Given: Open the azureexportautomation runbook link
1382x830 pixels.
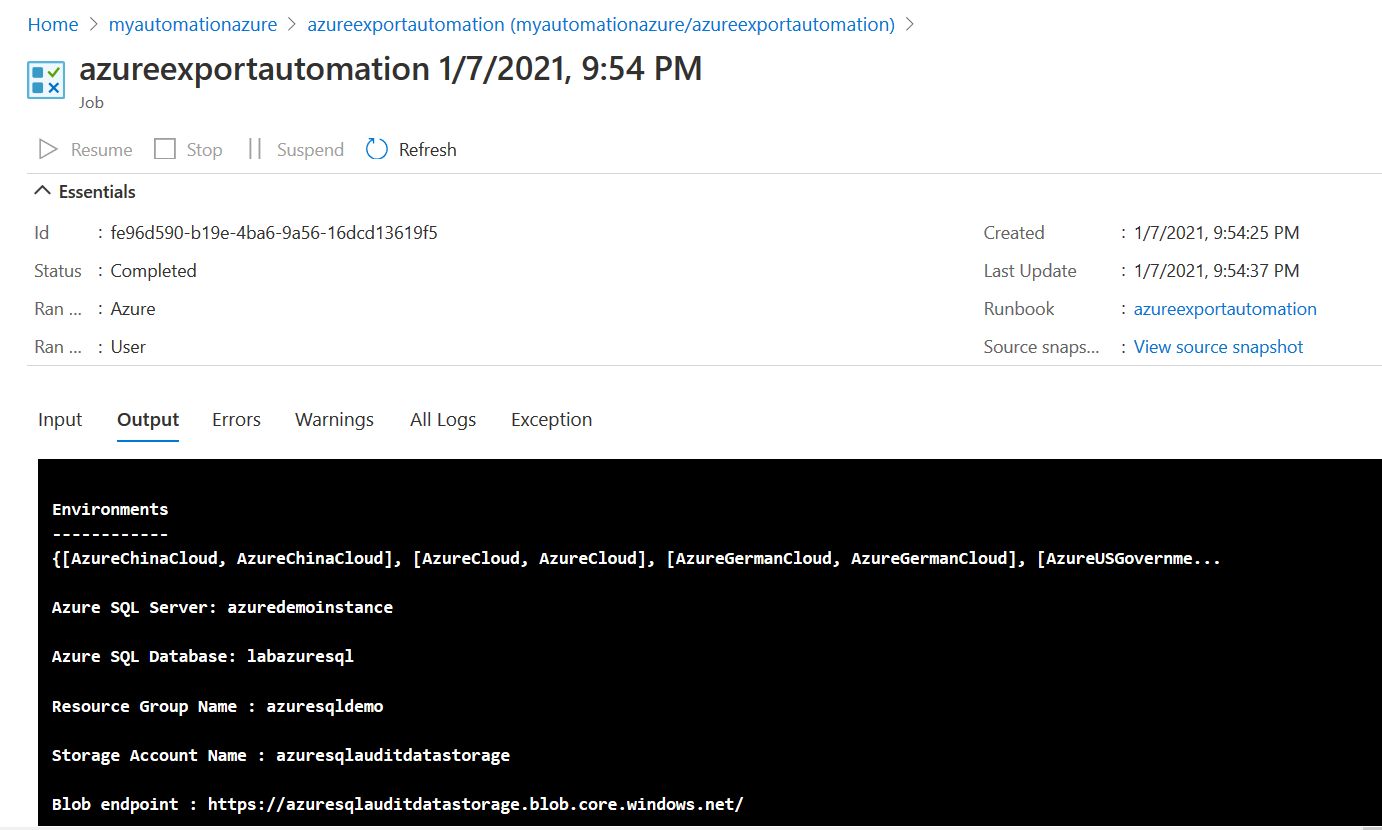Looking at the screenshot, I should (x=1225, y=309).
